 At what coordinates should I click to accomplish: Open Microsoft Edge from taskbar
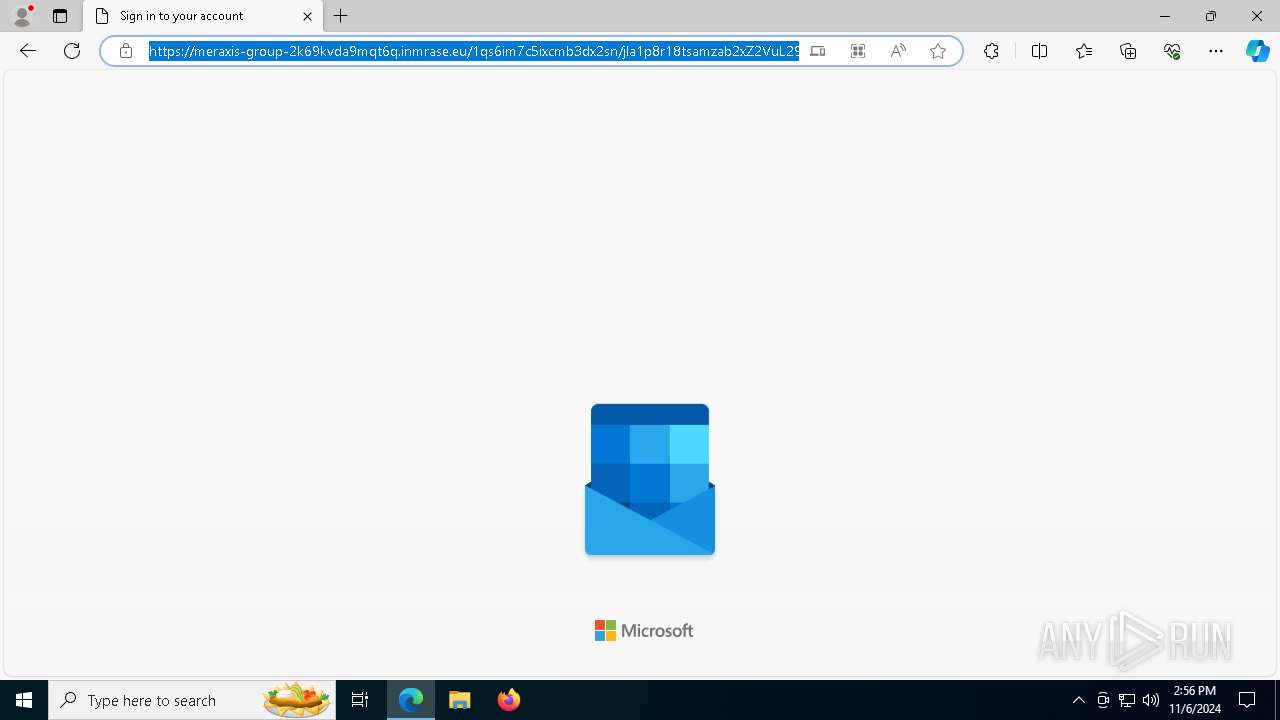(411, 700)
